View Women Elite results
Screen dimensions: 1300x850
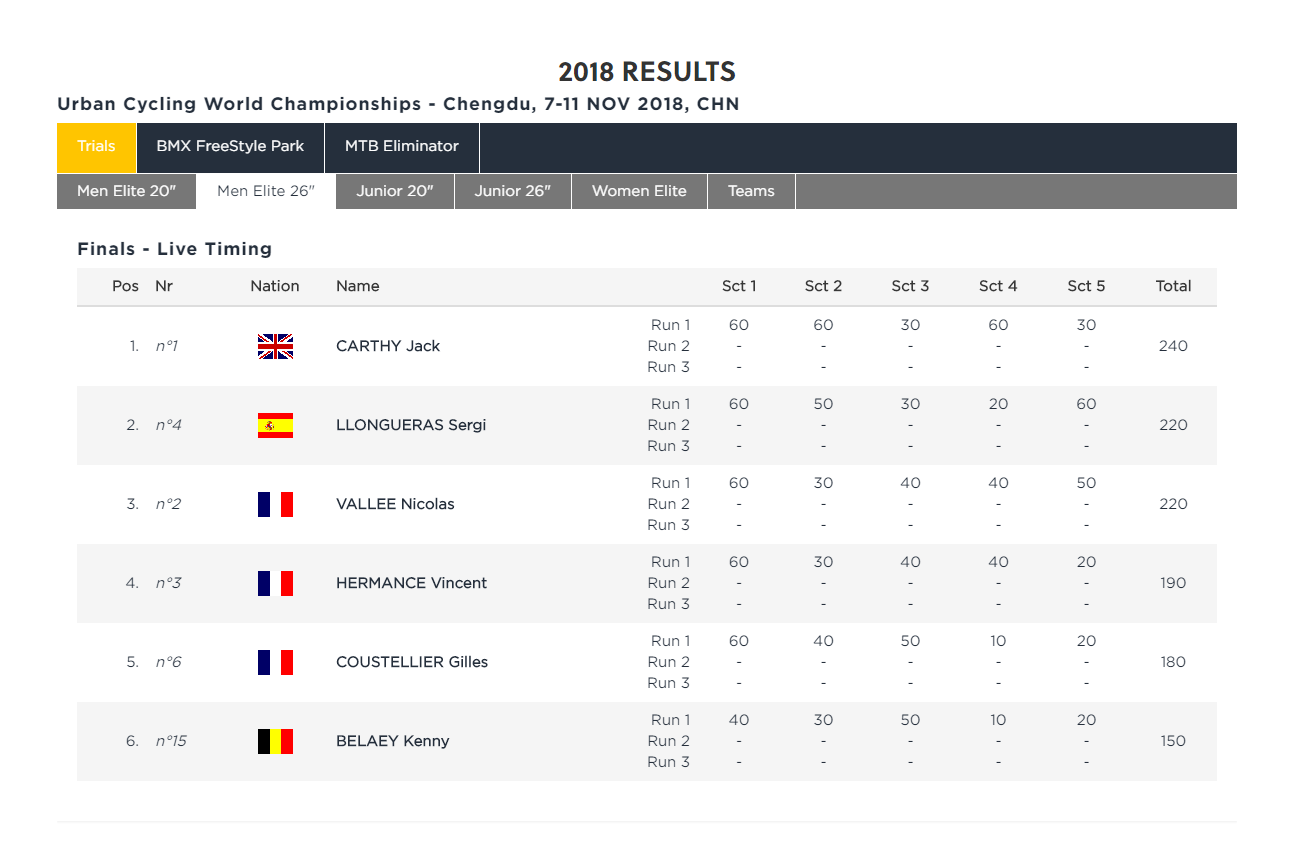pos(639,192)
